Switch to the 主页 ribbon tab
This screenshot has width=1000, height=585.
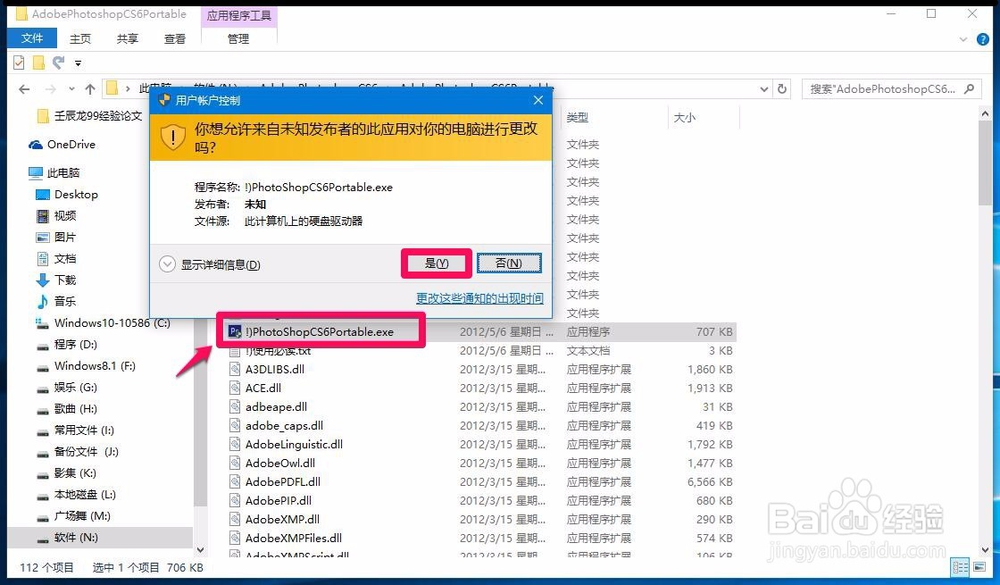click(80, 39)
